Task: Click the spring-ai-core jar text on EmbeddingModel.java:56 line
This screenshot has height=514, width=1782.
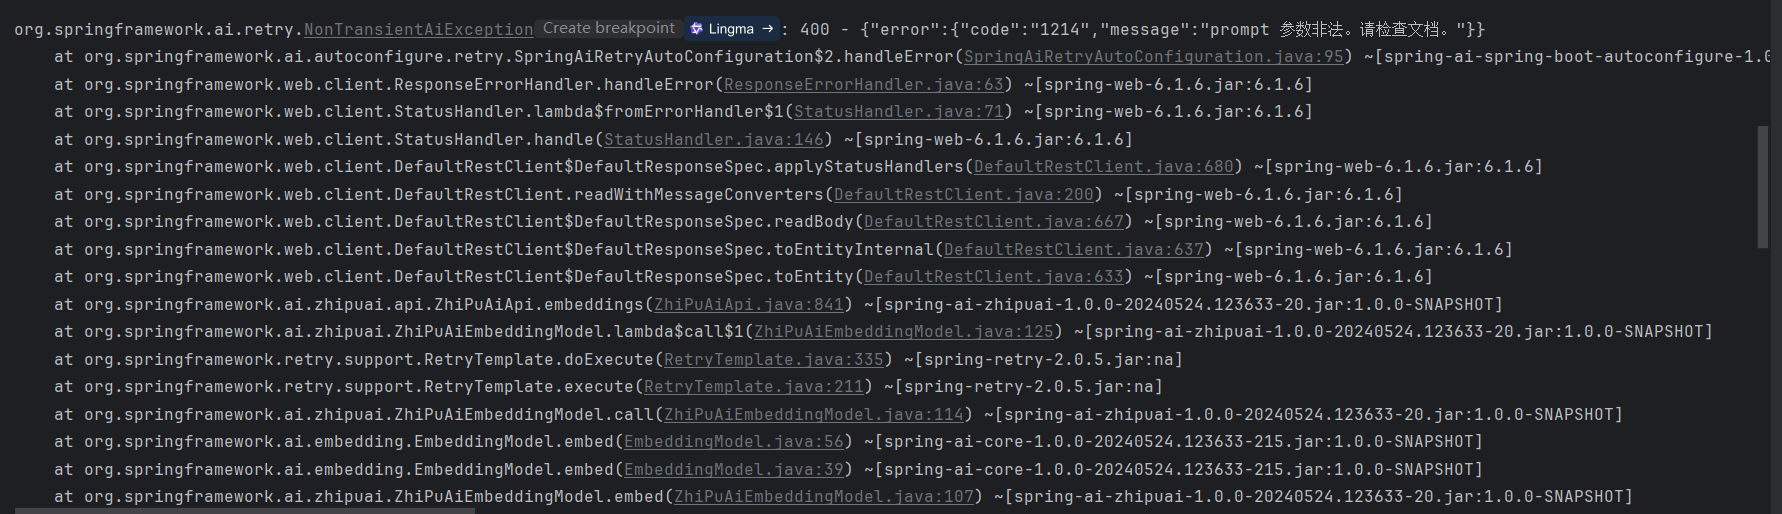Action: click(1174, 442)
